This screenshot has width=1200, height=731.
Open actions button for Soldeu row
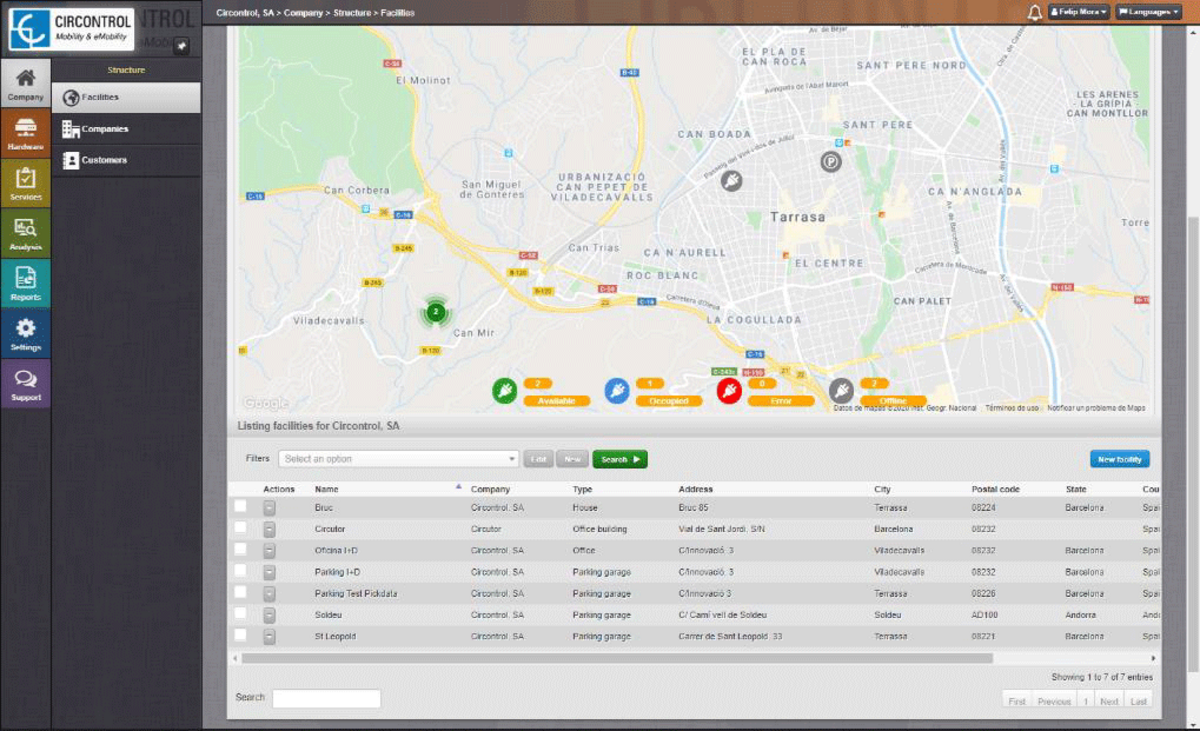[269, 615]
